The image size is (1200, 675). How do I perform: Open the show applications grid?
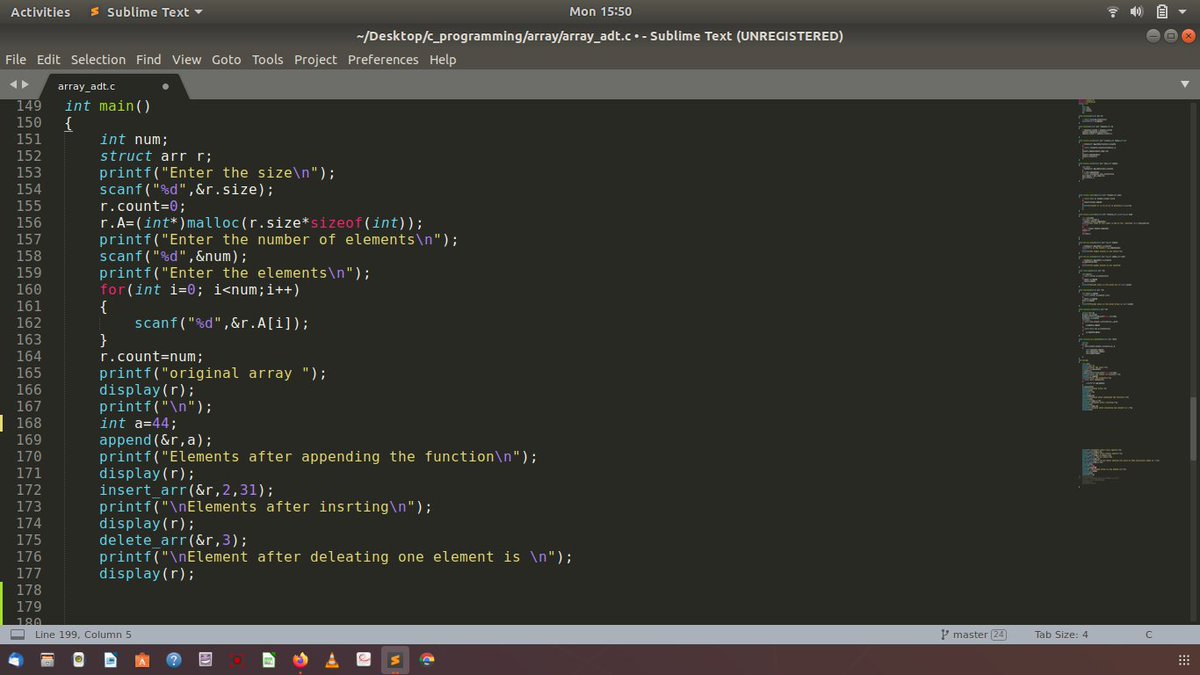click(x=1184, y=660)
